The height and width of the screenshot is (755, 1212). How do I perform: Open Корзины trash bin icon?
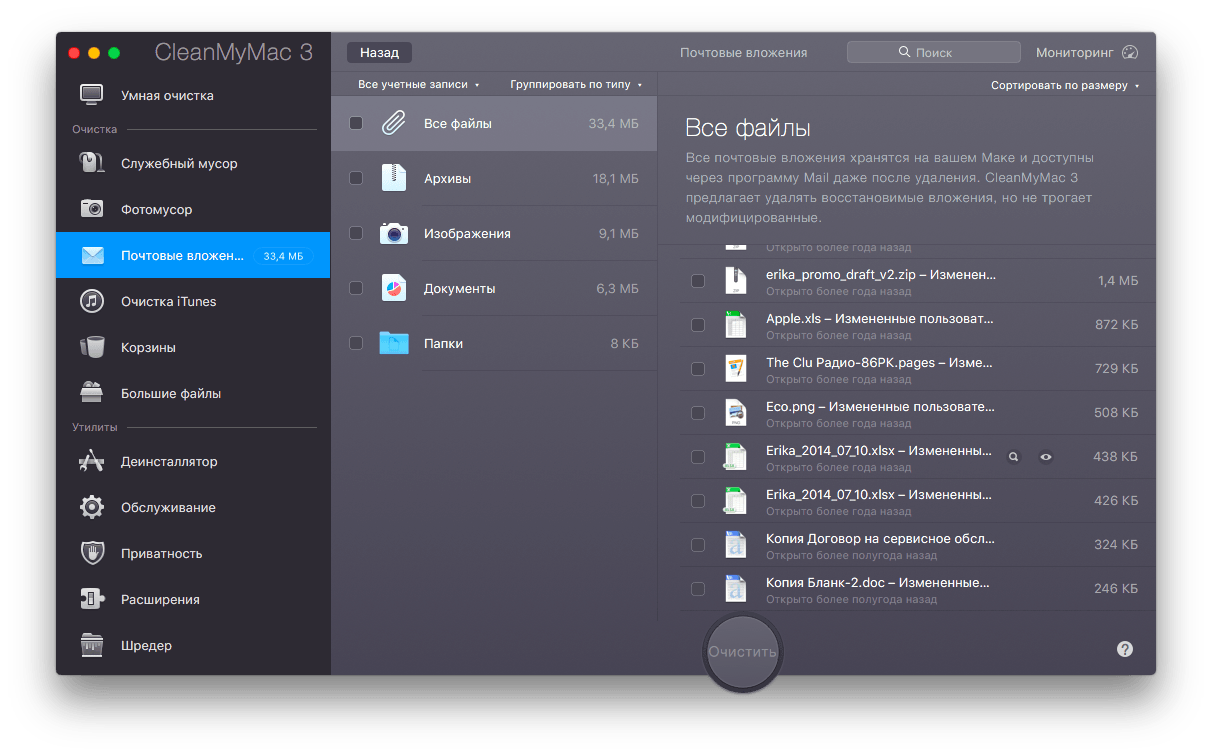pyautogui.click(x=92, y=347)
